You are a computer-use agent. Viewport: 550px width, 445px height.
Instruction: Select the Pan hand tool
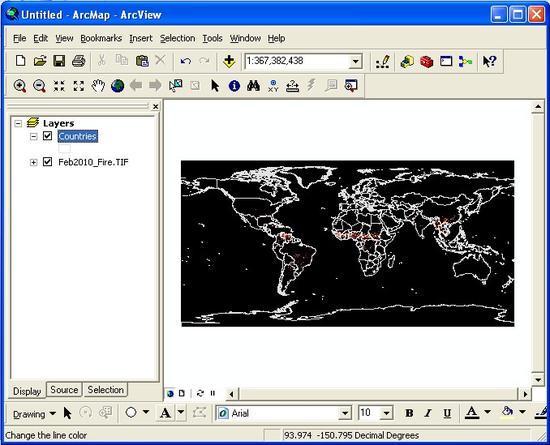click(98, 86)
